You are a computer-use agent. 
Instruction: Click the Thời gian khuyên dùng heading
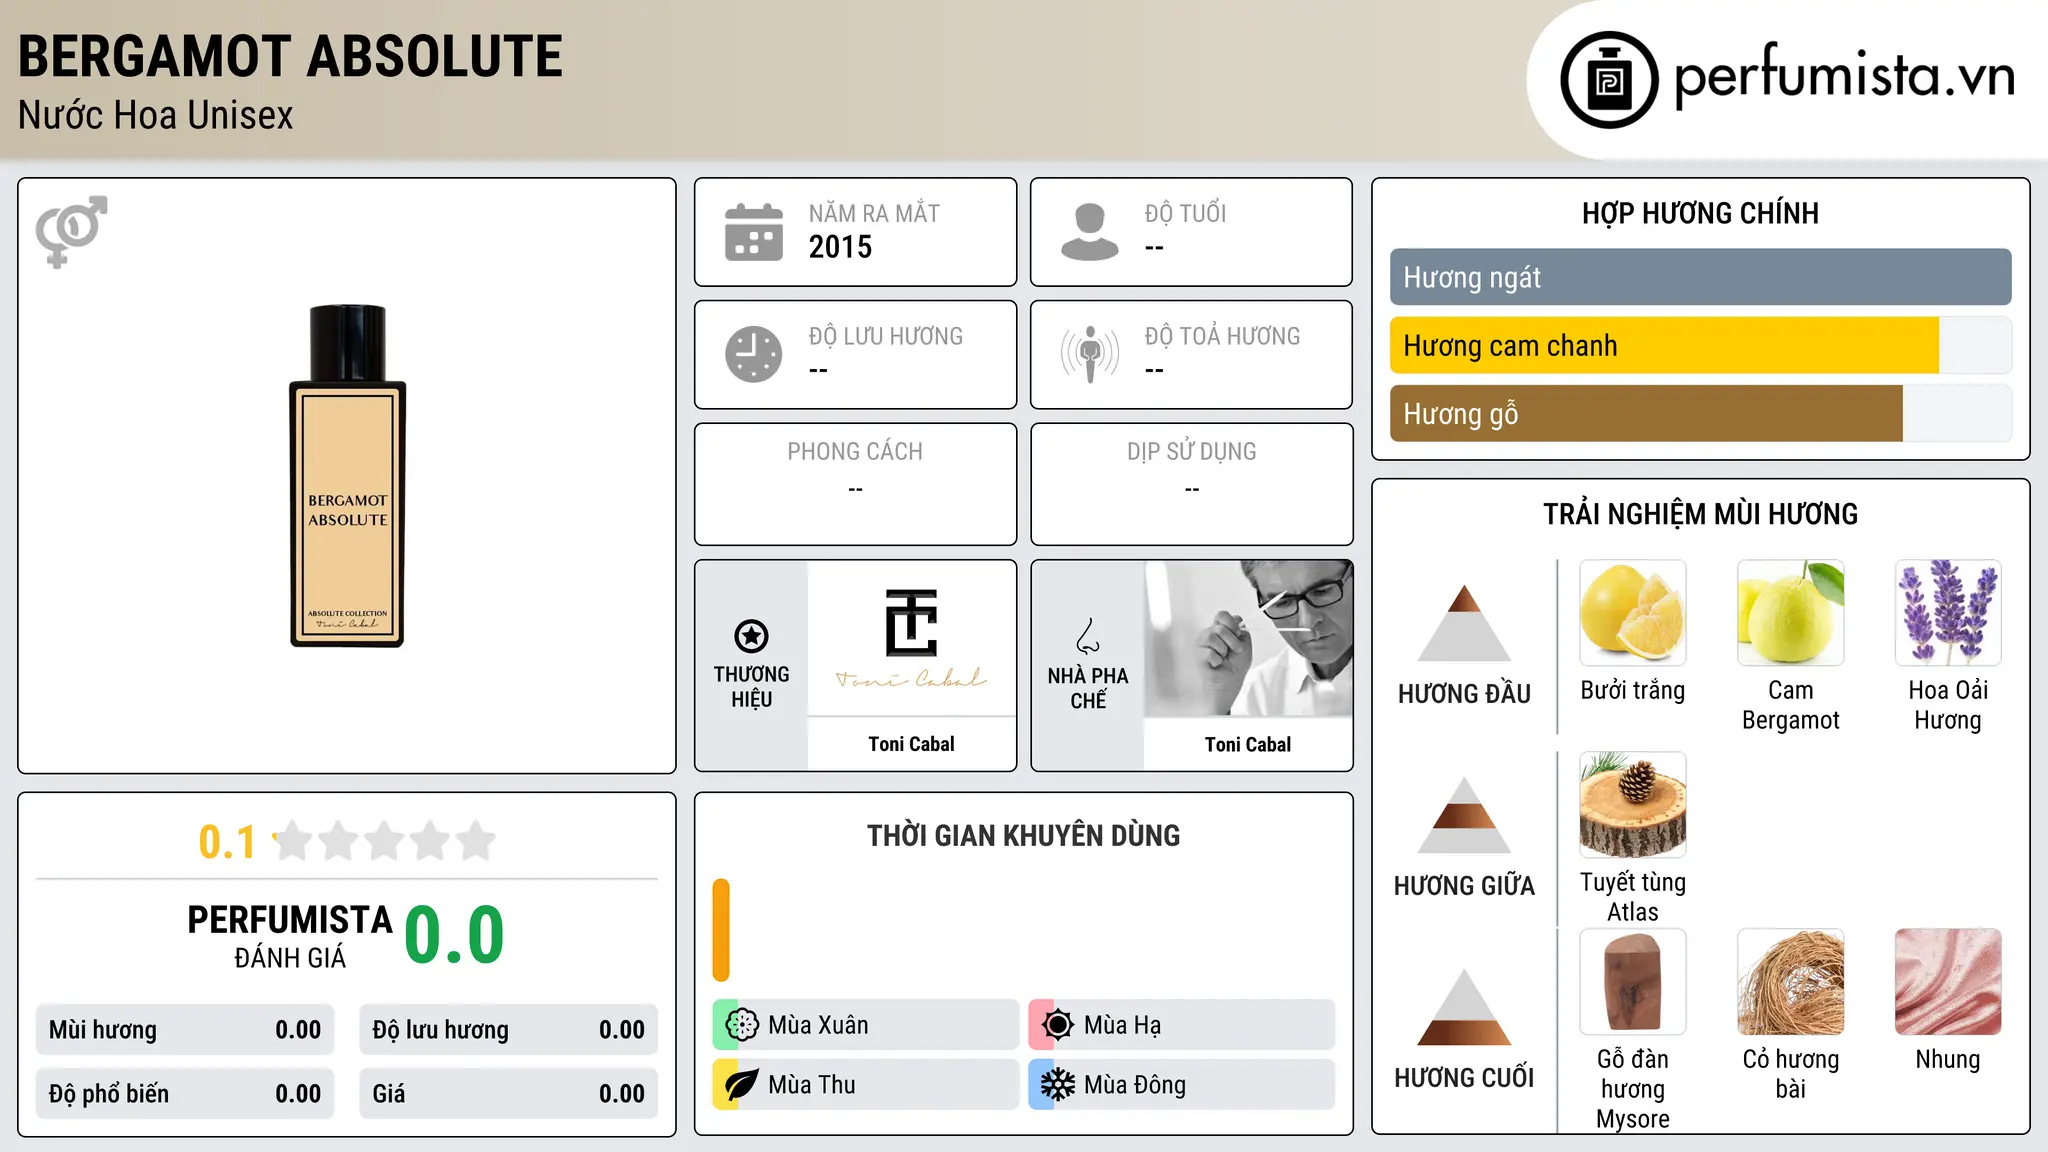tap(1023, 835)
